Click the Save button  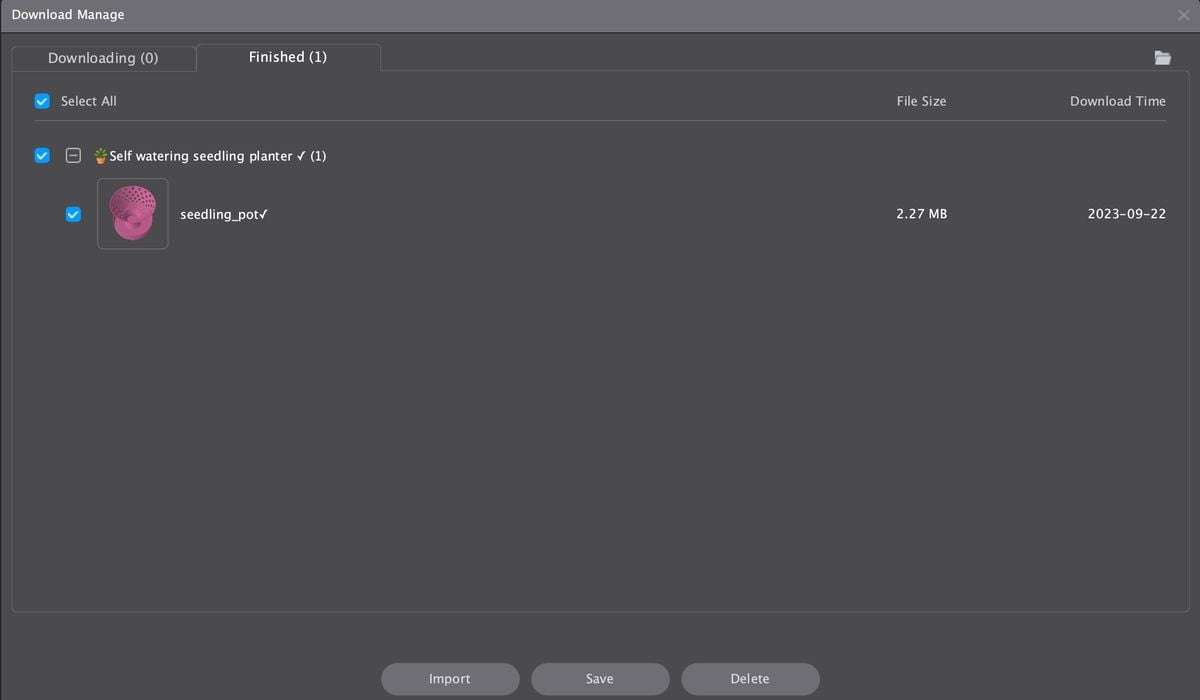(x=600, y=679)
